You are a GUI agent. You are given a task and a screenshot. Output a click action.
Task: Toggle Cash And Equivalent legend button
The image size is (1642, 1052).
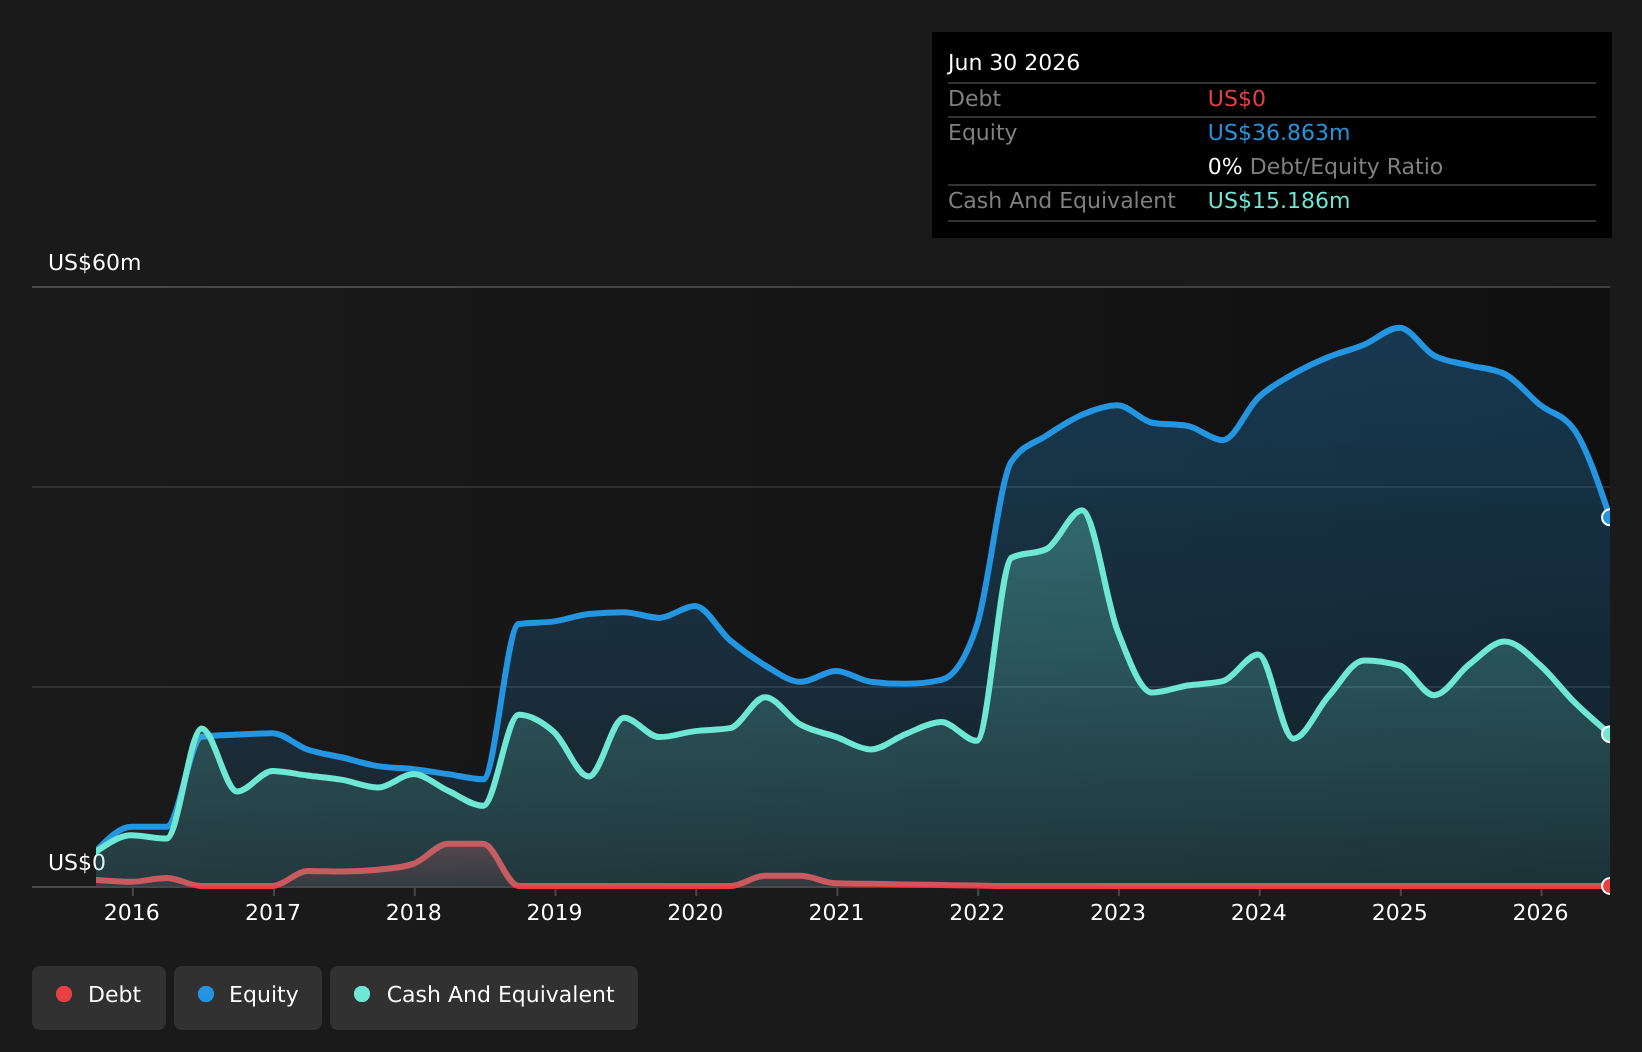[x=484, y=997]
